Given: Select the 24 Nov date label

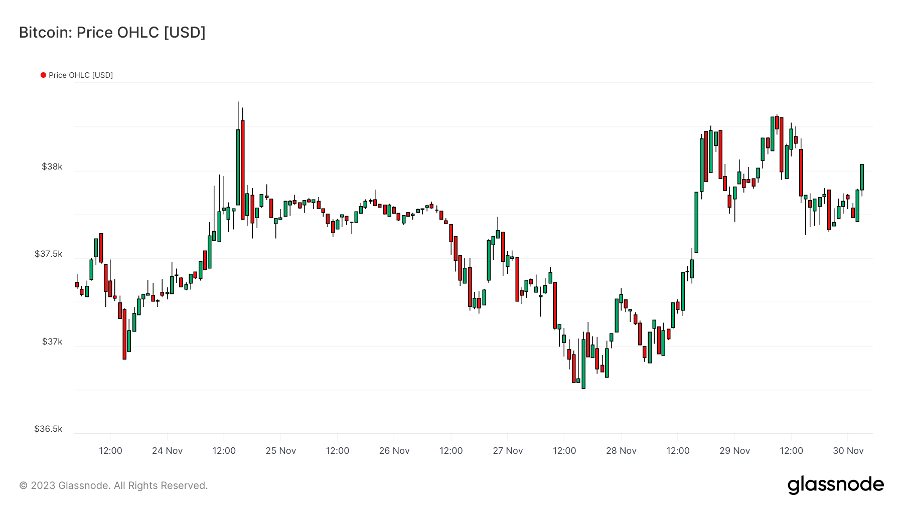Looking at the screenshot, I should [x=167, y=451].
